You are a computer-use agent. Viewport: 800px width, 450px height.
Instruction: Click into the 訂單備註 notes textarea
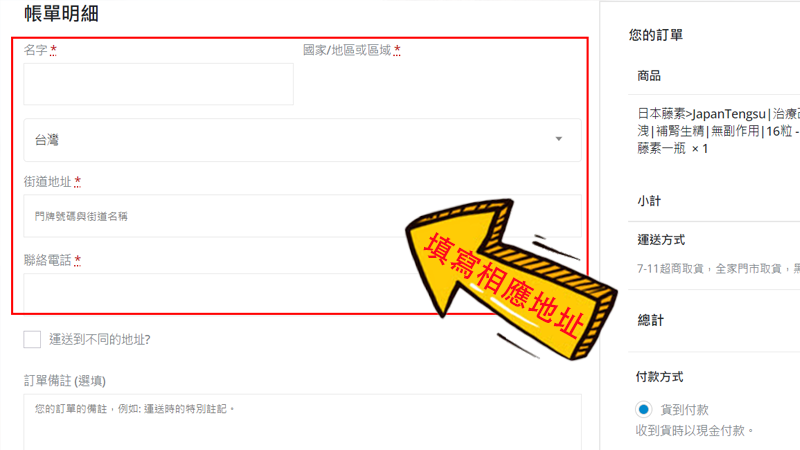click(x=302, y=421)
